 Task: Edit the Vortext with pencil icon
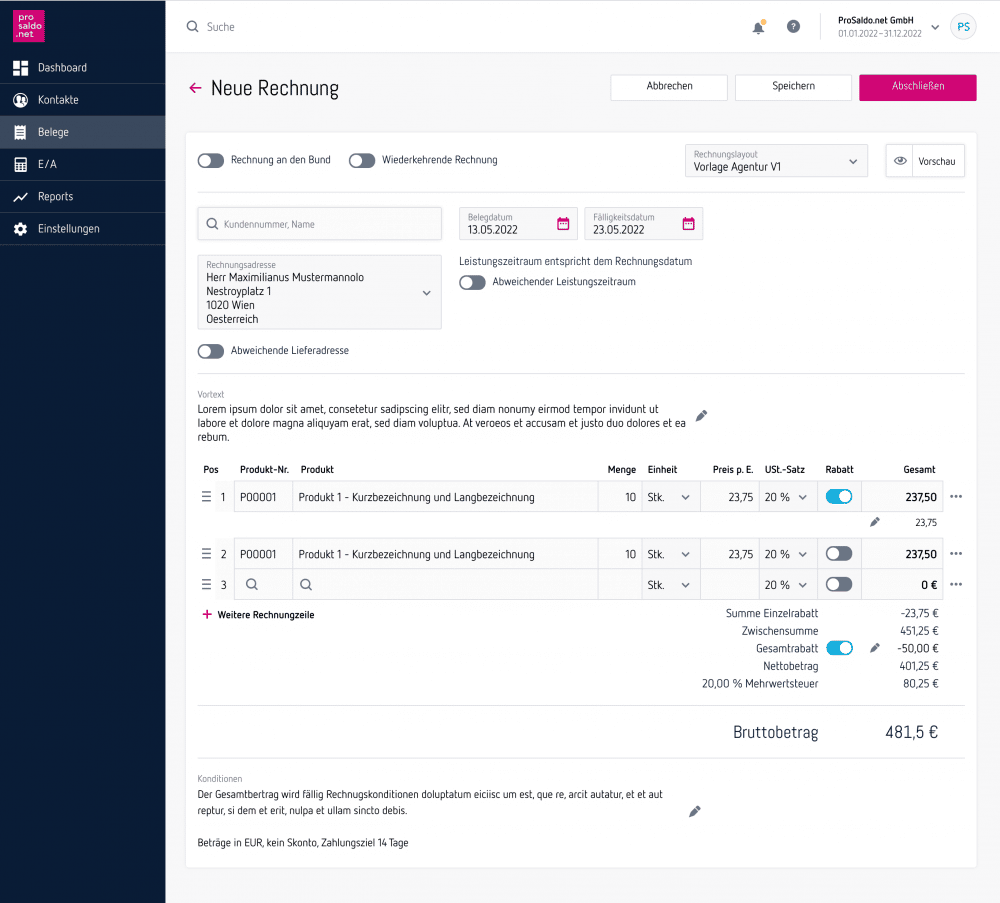point(701,416)
